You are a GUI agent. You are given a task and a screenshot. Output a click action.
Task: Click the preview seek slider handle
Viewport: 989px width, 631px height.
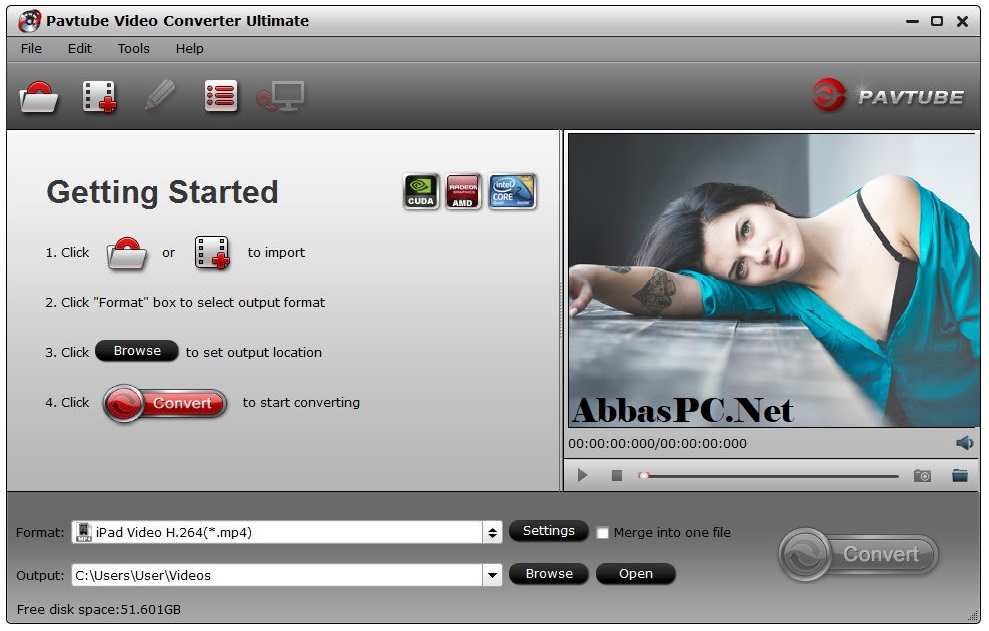coord(643,475)
